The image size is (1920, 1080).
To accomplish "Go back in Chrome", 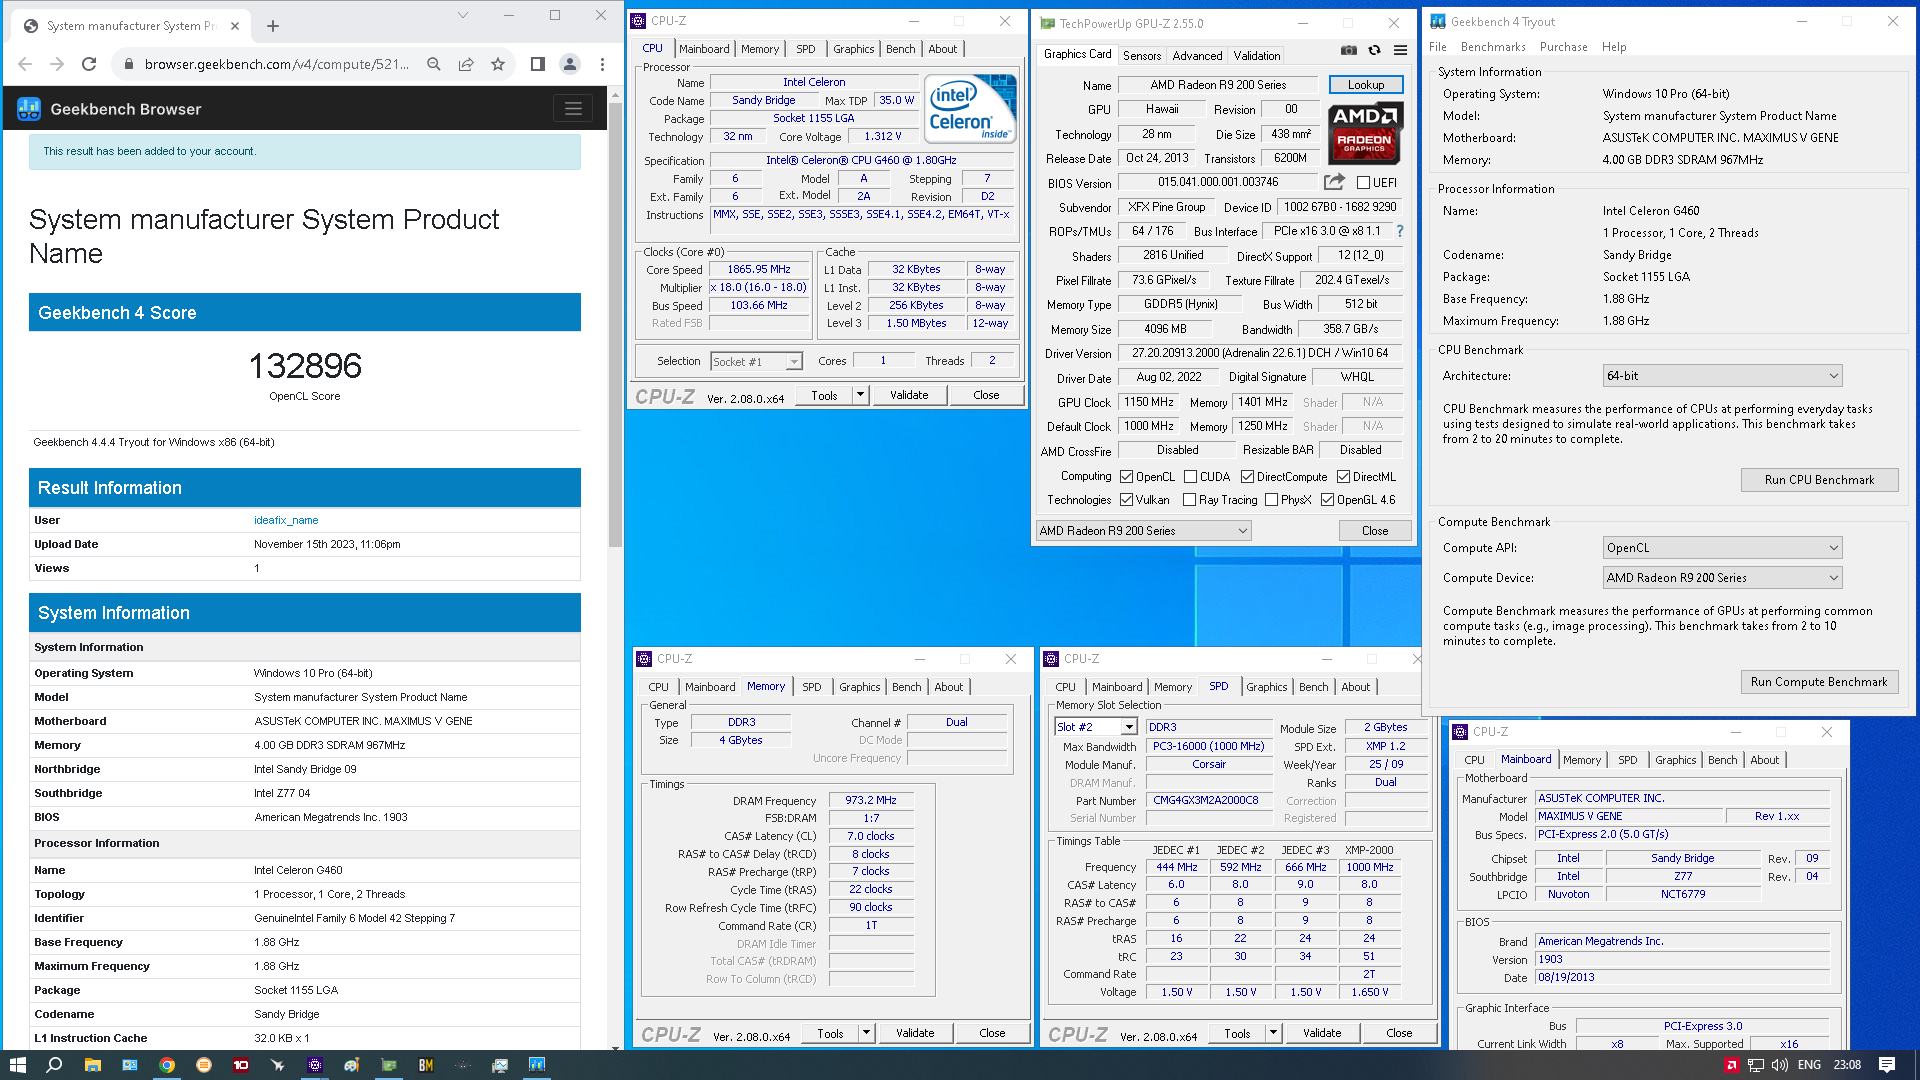I will point(25,64).
